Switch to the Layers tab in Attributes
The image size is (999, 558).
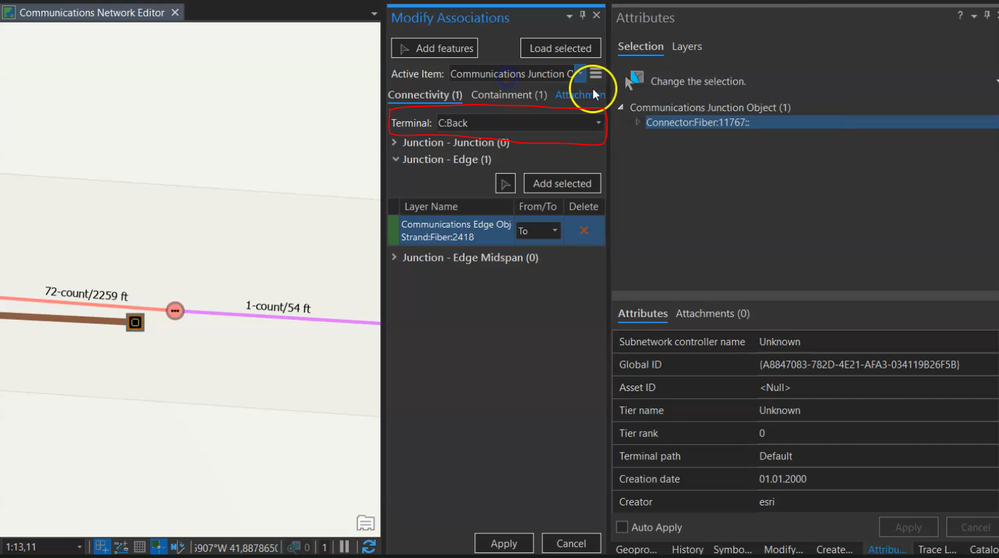687,46
